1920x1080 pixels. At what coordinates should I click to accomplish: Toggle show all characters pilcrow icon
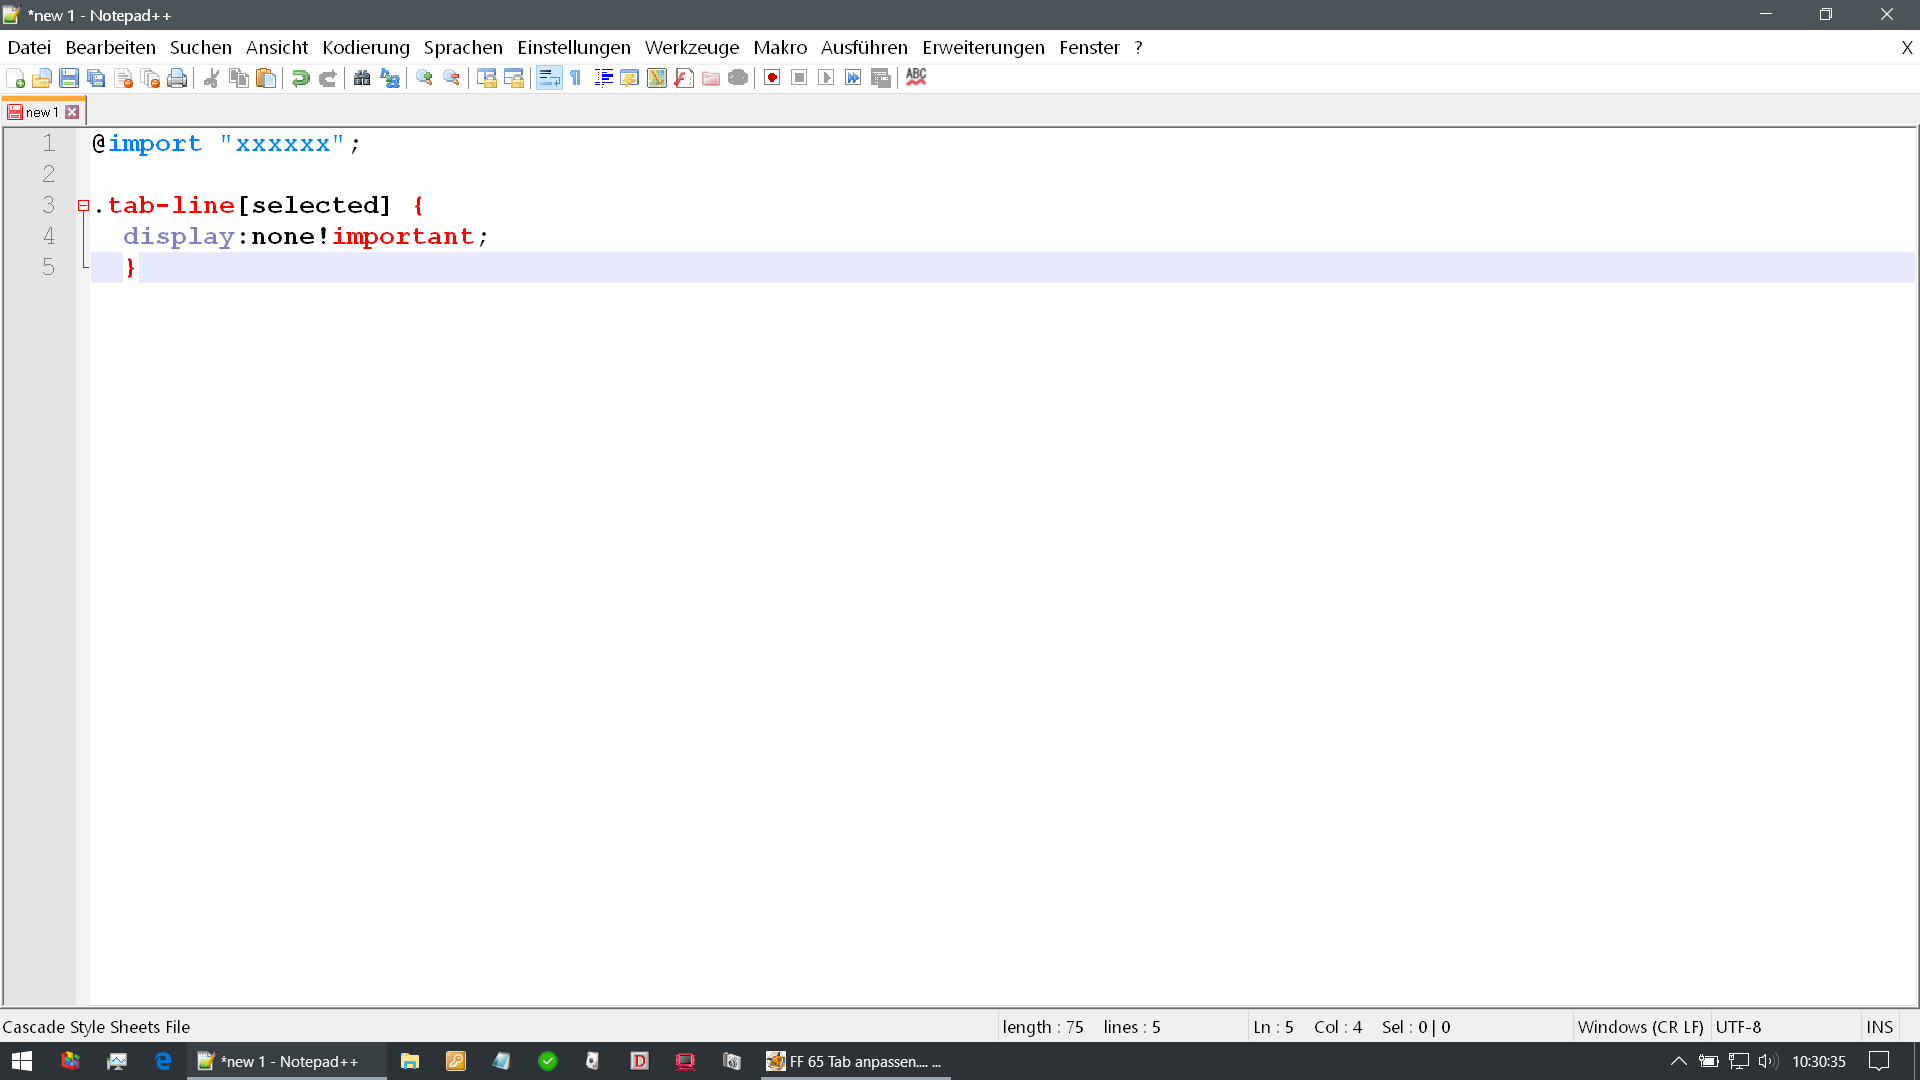pyautogui.click(x=576, y=78)
